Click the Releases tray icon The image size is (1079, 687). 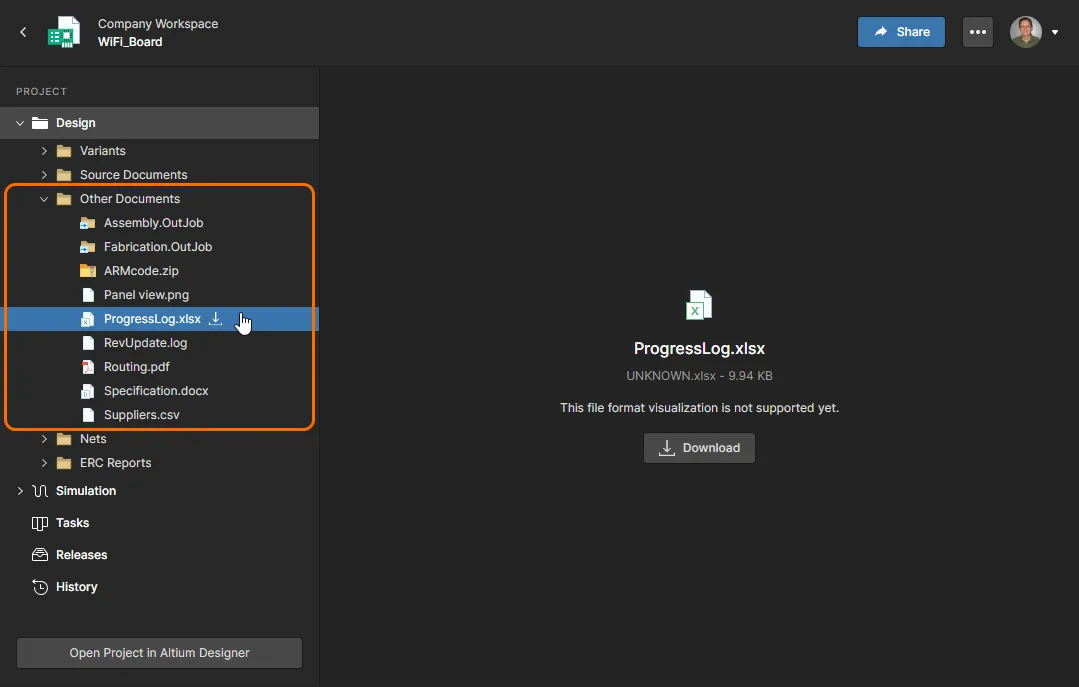pyautogui.click(x=40, y=555)
